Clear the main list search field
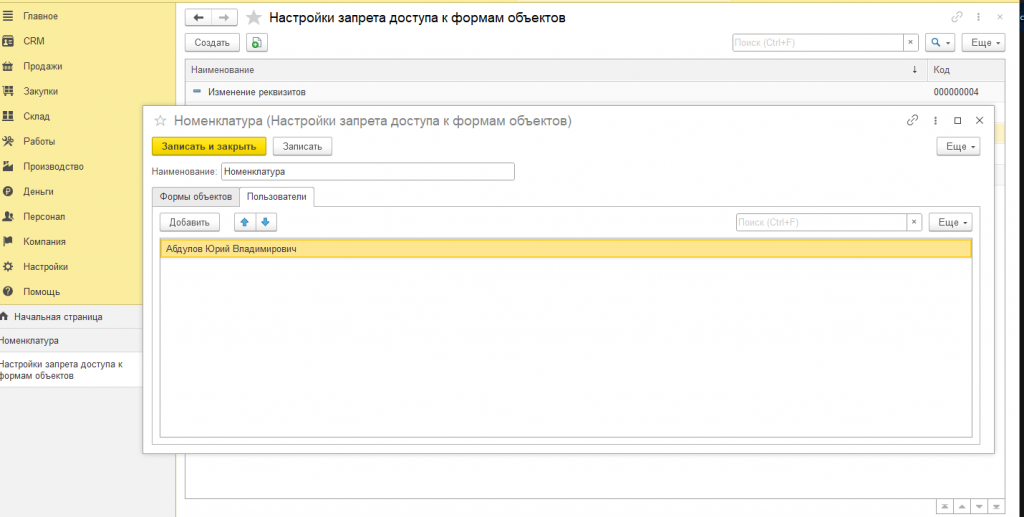This screenshot has width=1024, height=517. (911, 42)
